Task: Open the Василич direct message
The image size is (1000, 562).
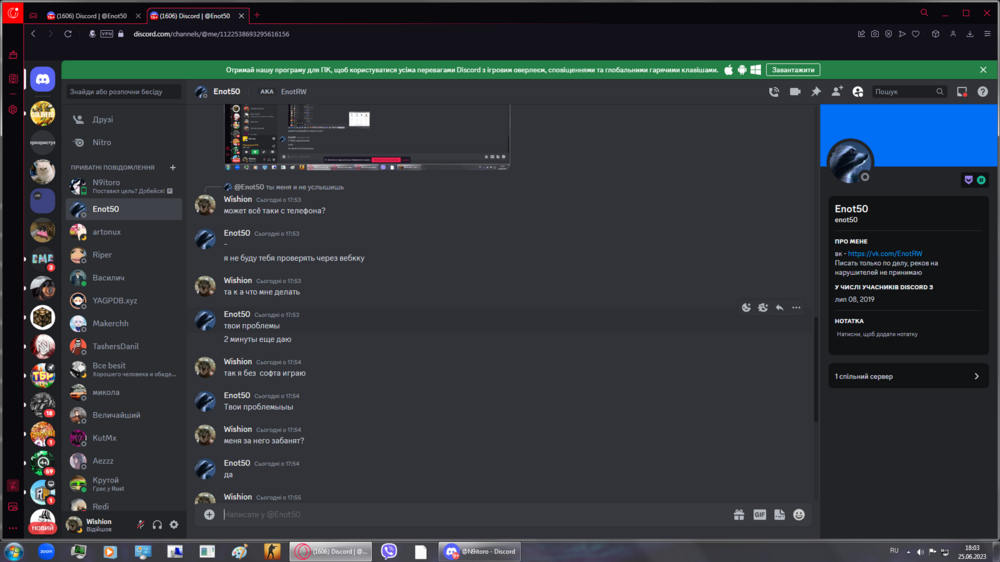Action: click(124, 277)
